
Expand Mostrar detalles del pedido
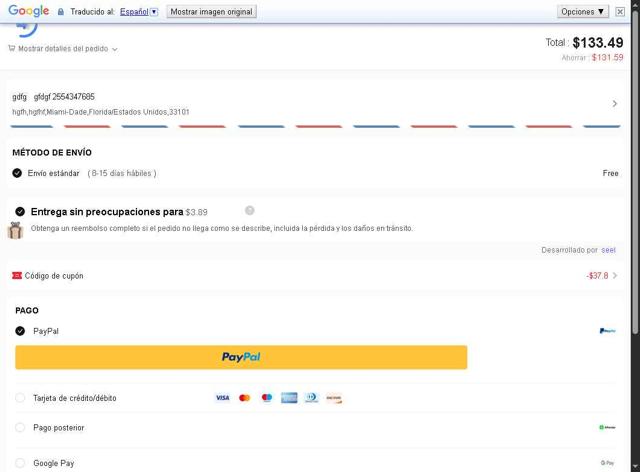64,49
